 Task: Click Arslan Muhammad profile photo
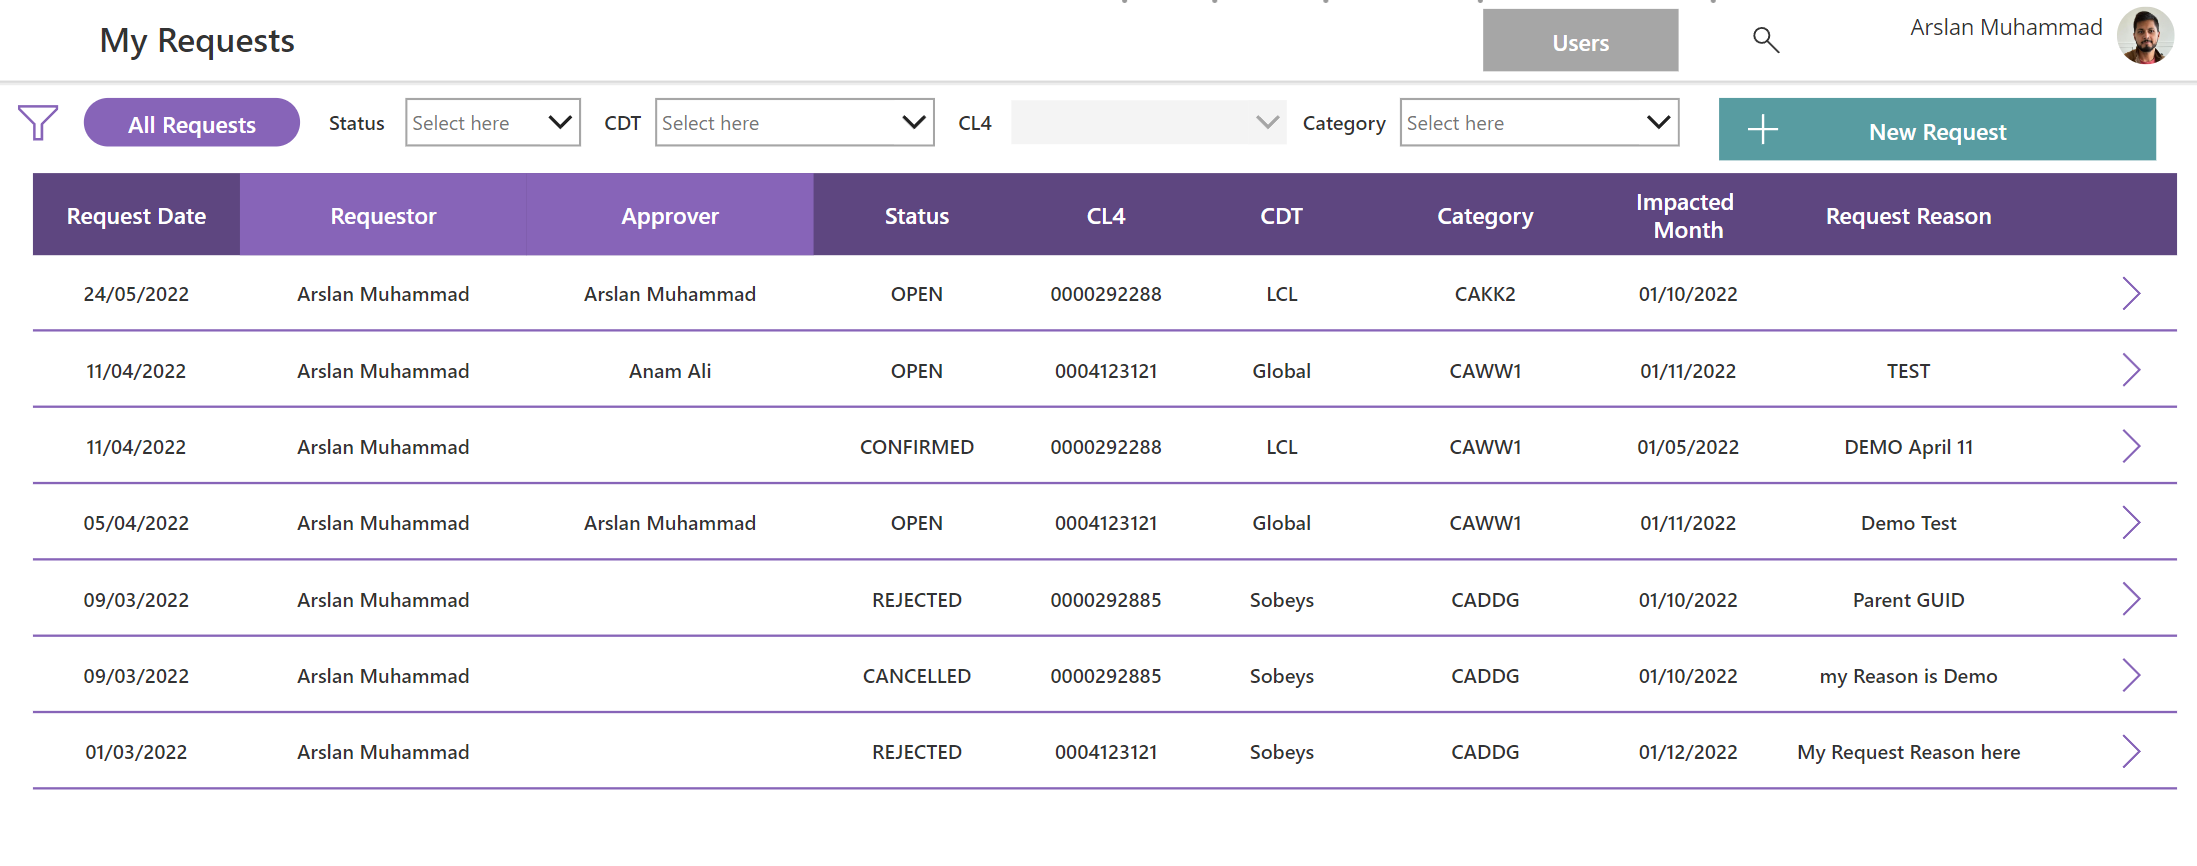tap(2145, 36)
